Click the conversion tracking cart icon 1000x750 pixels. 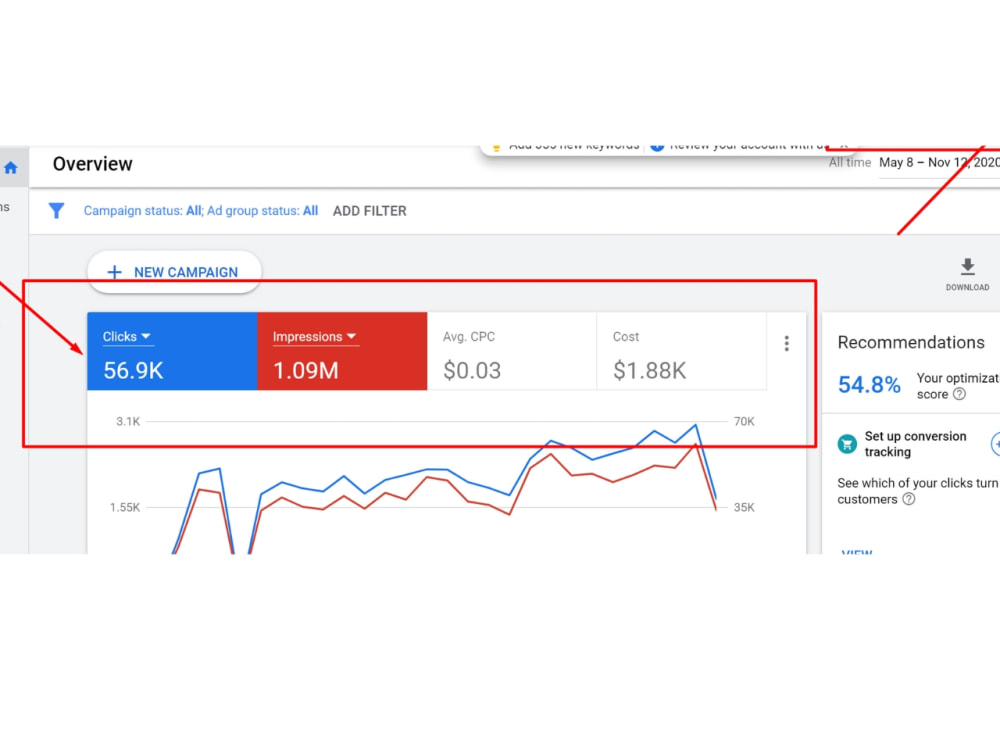click(847, 443)
